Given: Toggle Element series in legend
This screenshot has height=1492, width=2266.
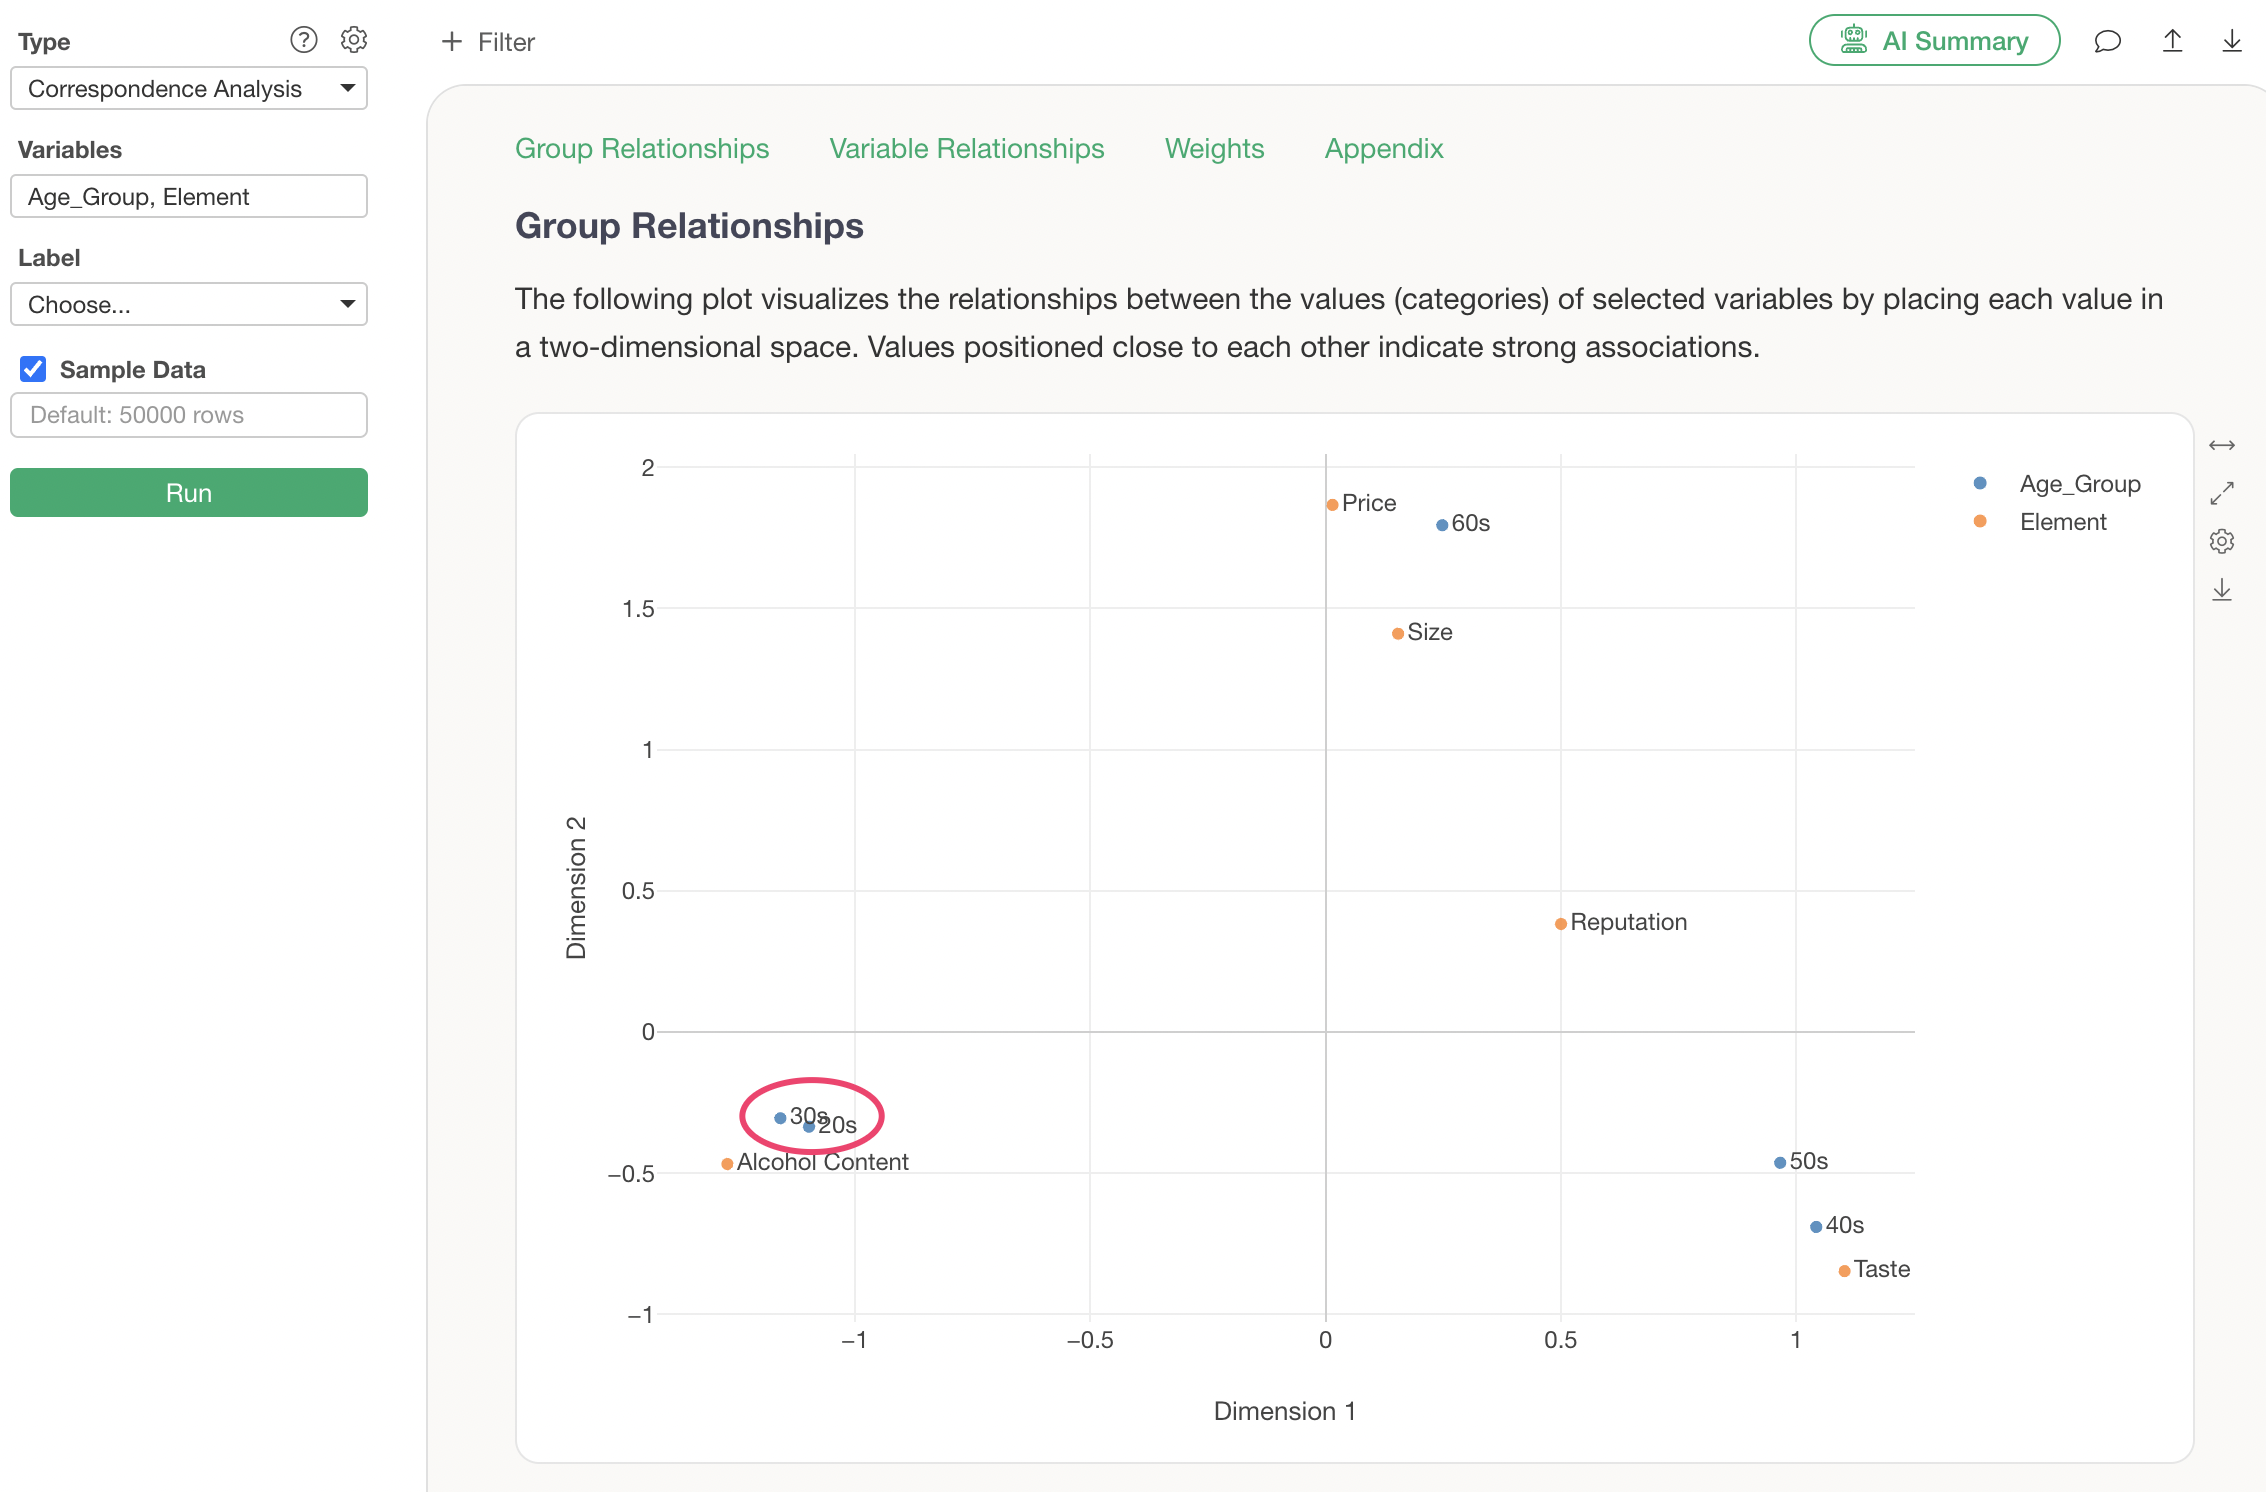Looking at the screenshot, I should pos(2062,522).
